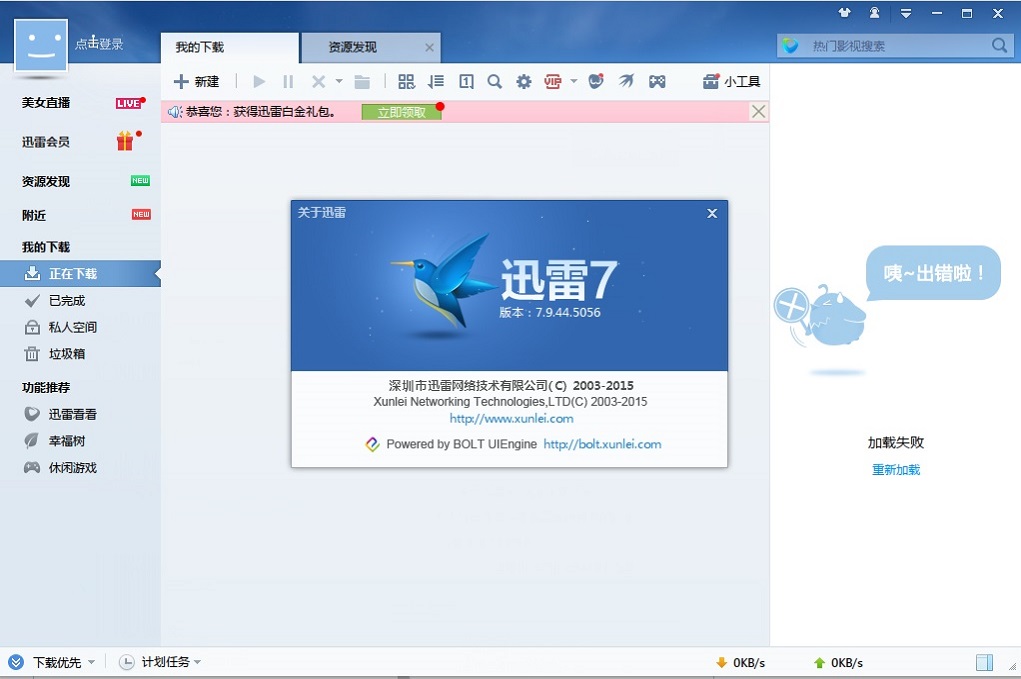Viewport: 1021px width, 679px height.
Task: Close the 关于迅雷 about dialog
Action: pos(712,213)
